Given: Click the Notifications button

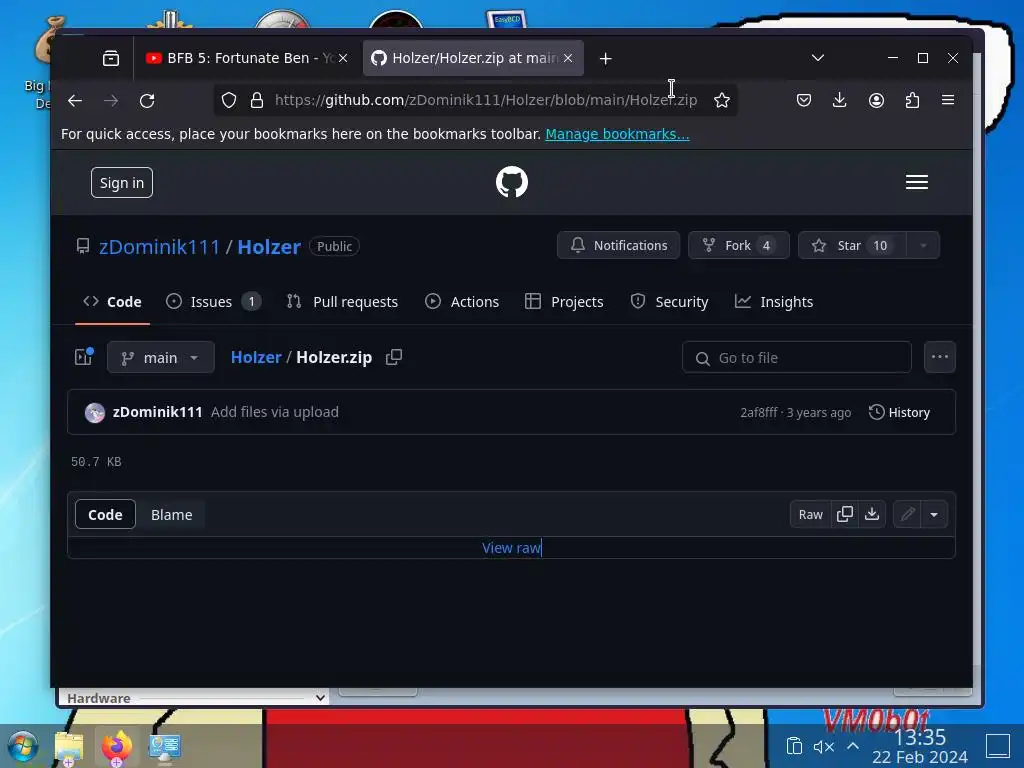Looking at the screenshot, I should point(618,246).
